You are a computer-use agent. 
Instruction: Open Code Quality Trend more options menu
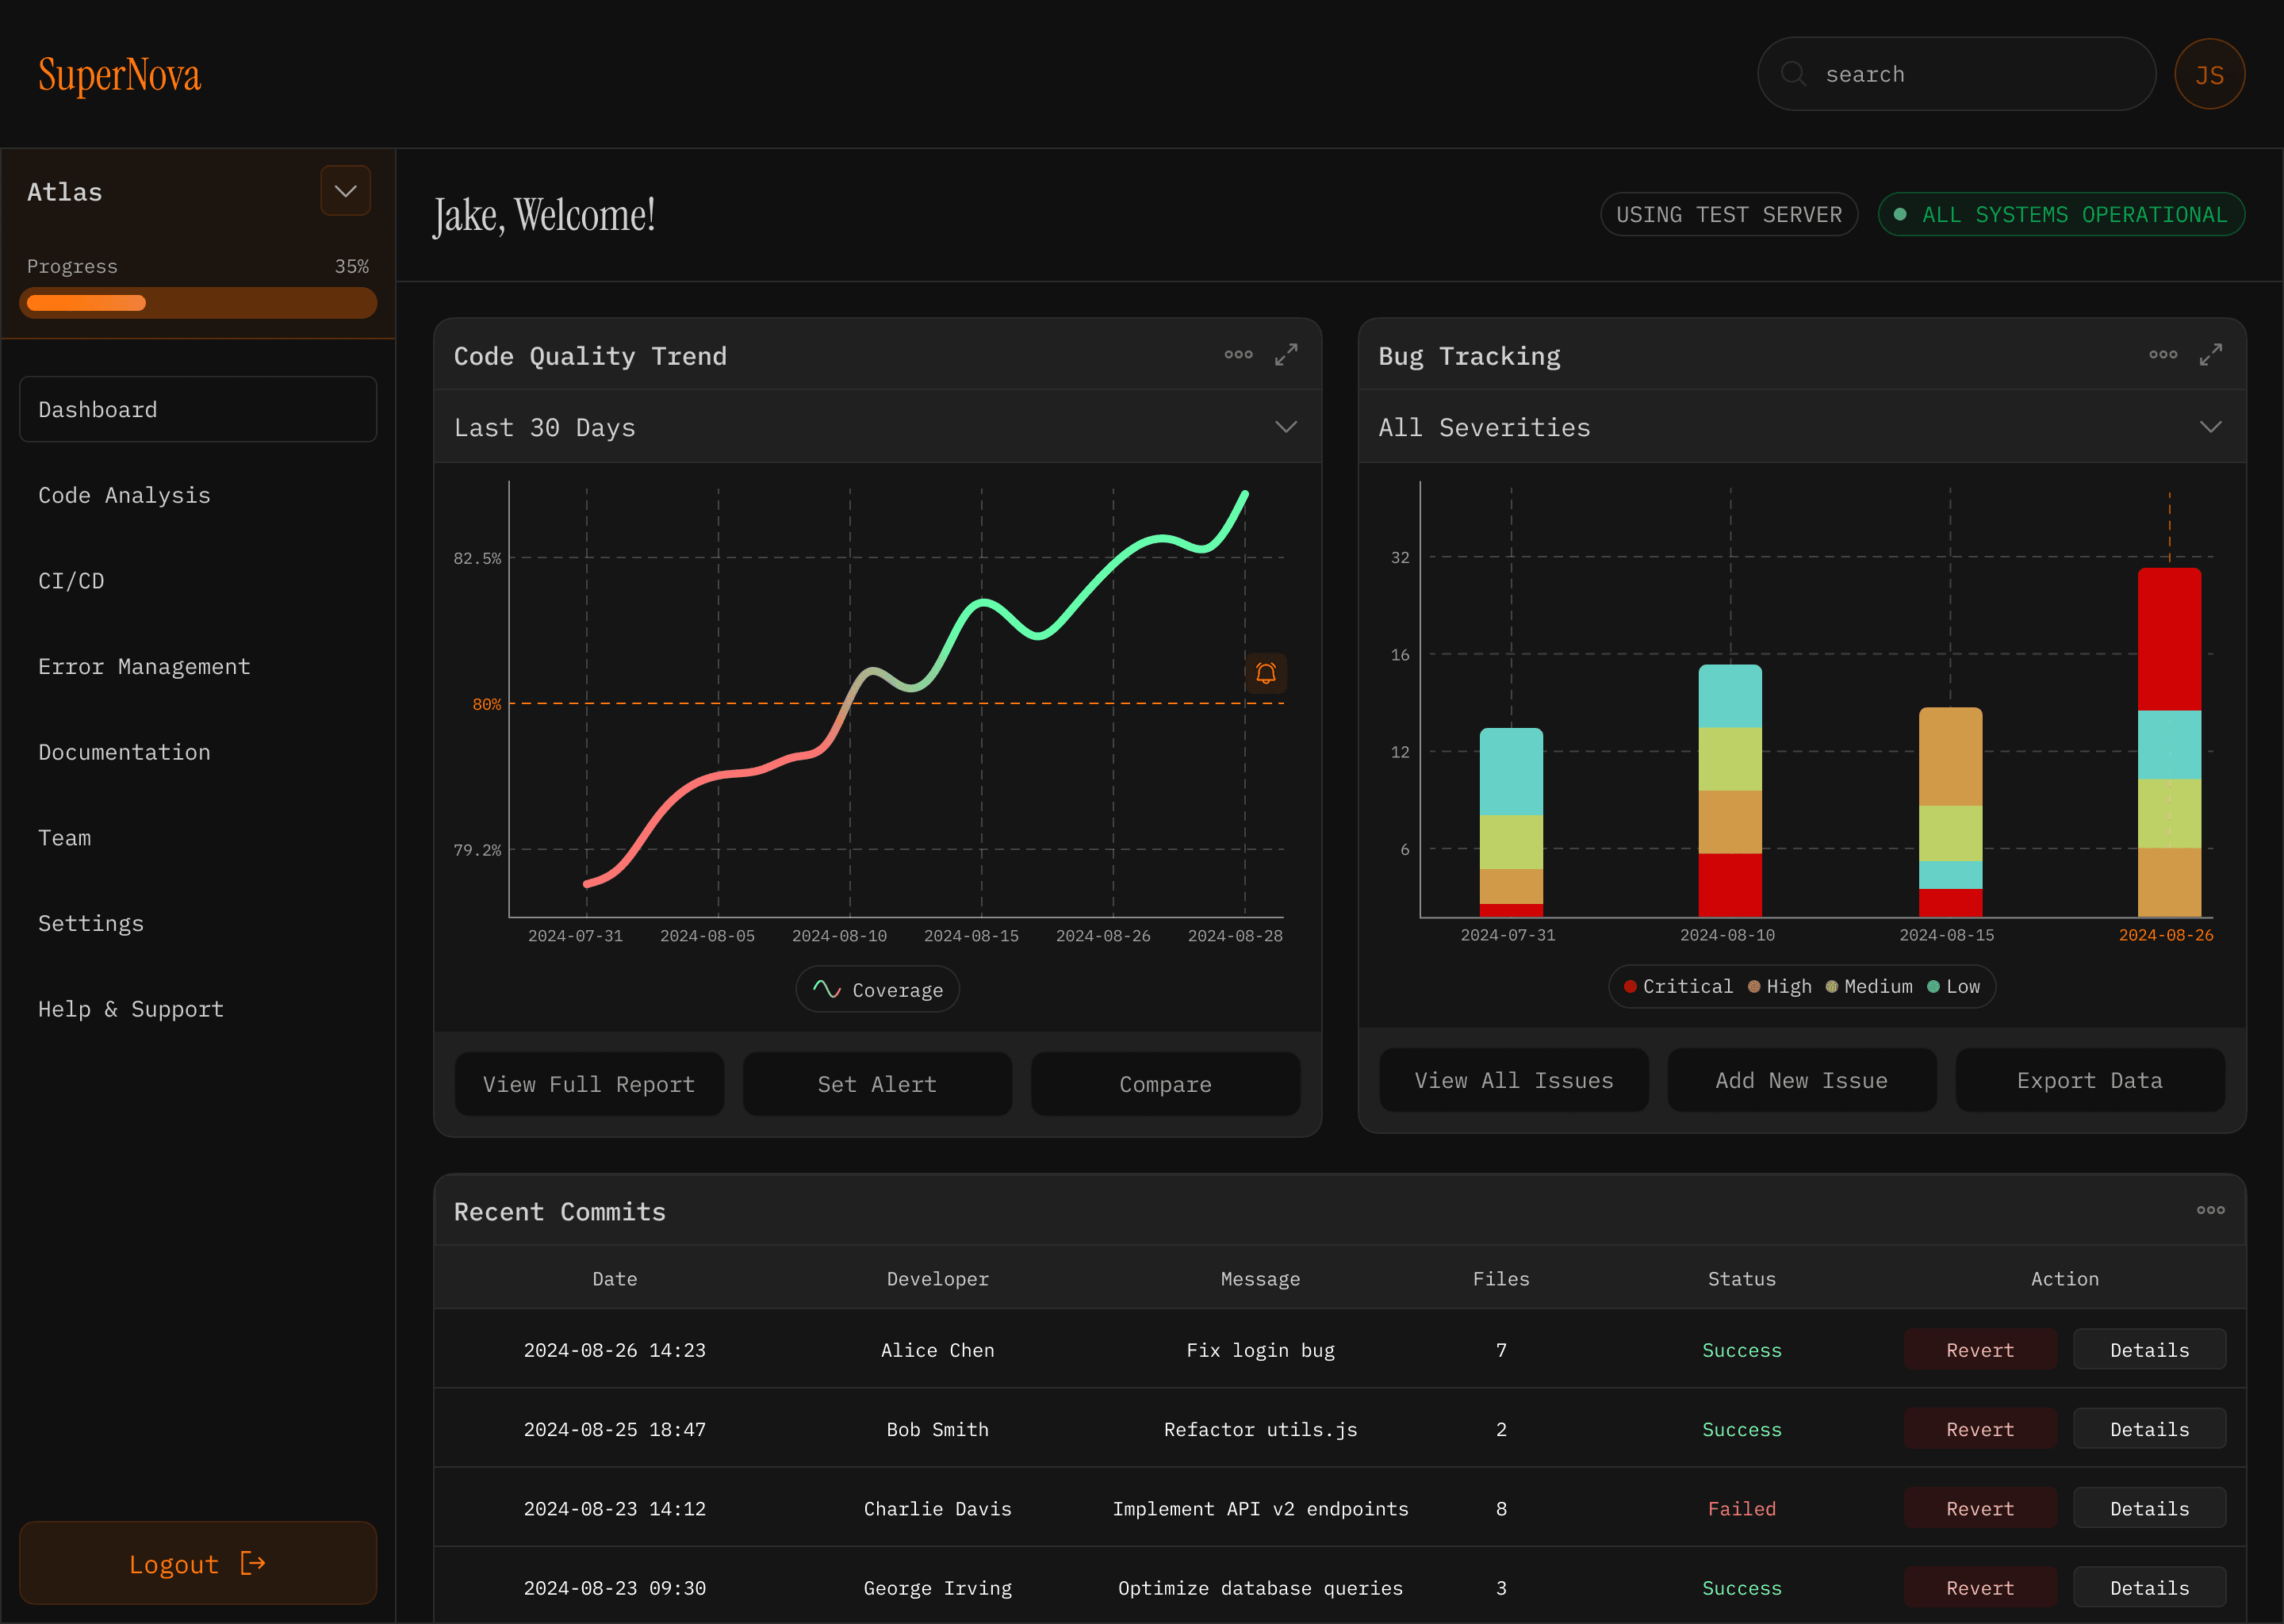click(1238, 355)
